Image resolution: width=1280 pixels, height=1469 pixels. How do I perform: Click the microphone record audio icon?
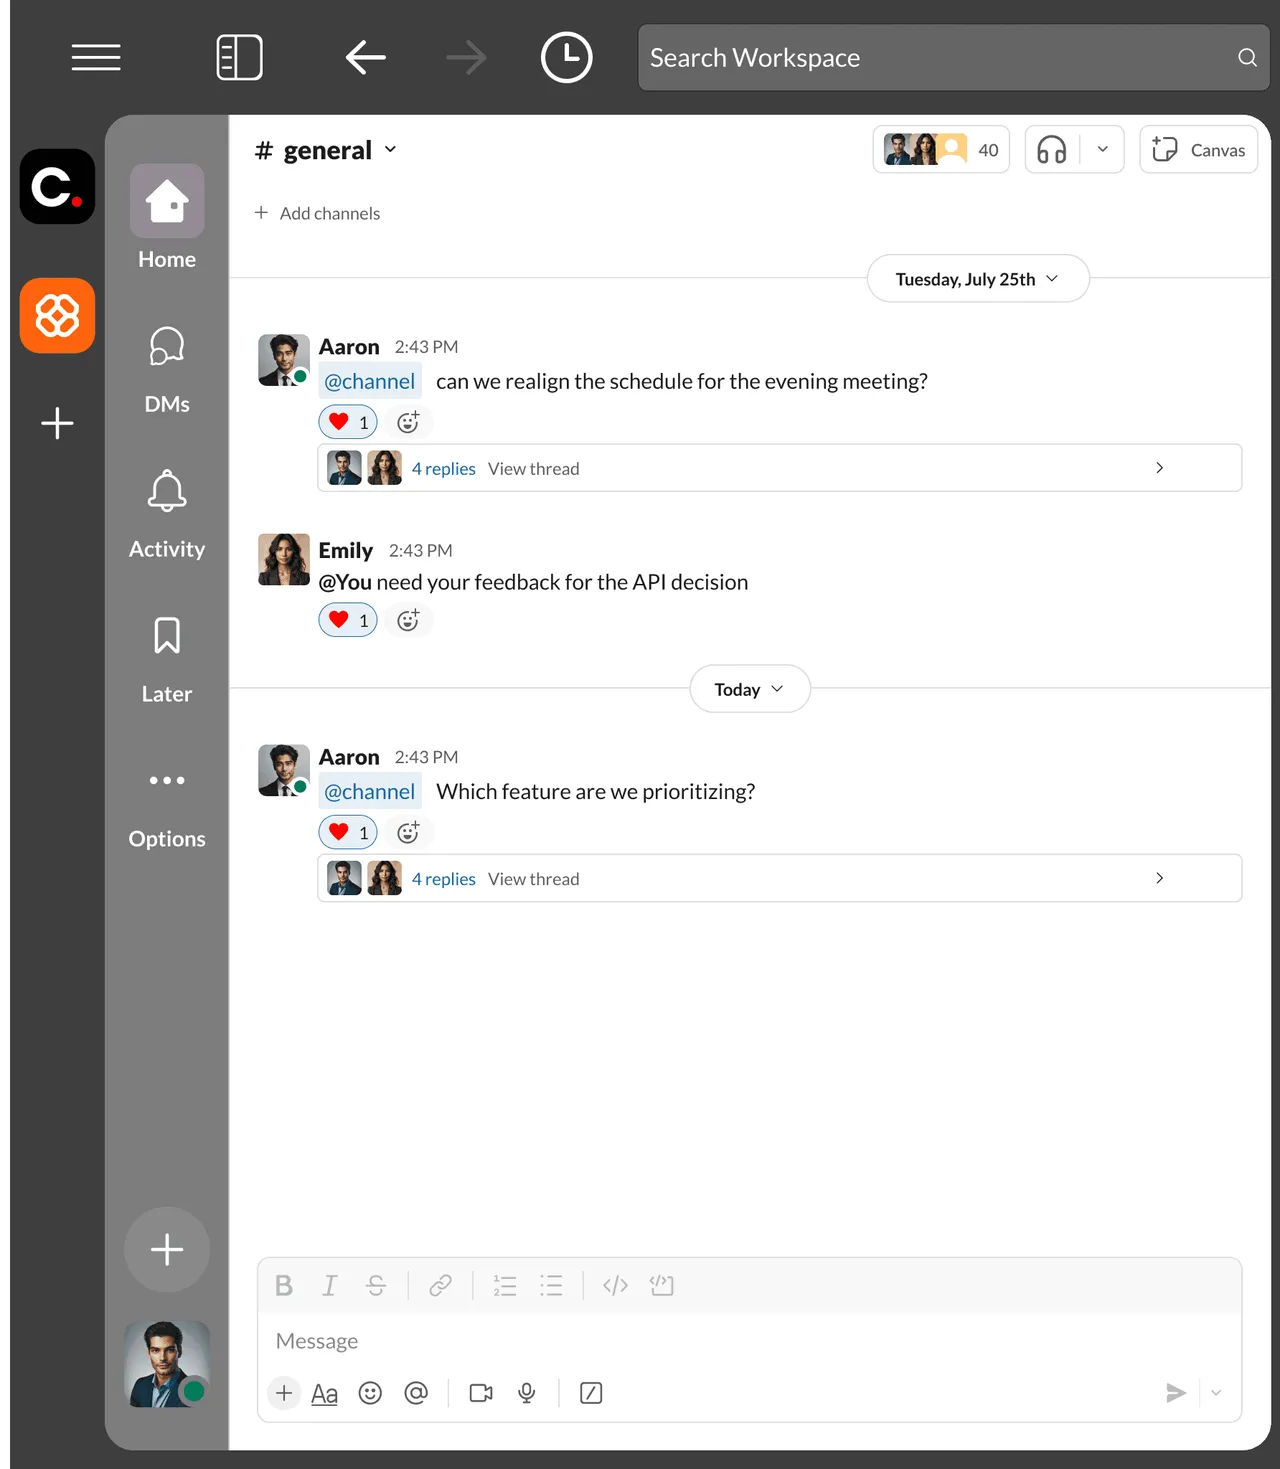(x=527, y=1393)
